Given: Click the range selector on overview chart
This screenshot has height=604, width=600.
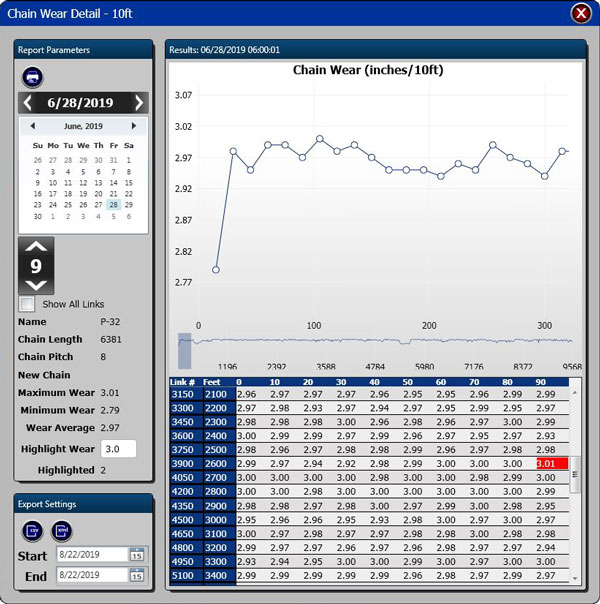Looking at the screenshot, I should pos(184,351).
